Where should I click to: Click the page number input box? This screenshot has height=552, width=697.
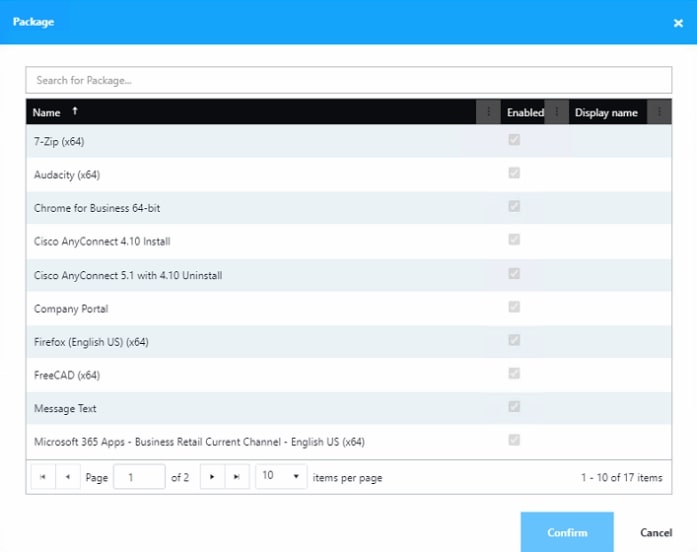(x=139, y=477)
